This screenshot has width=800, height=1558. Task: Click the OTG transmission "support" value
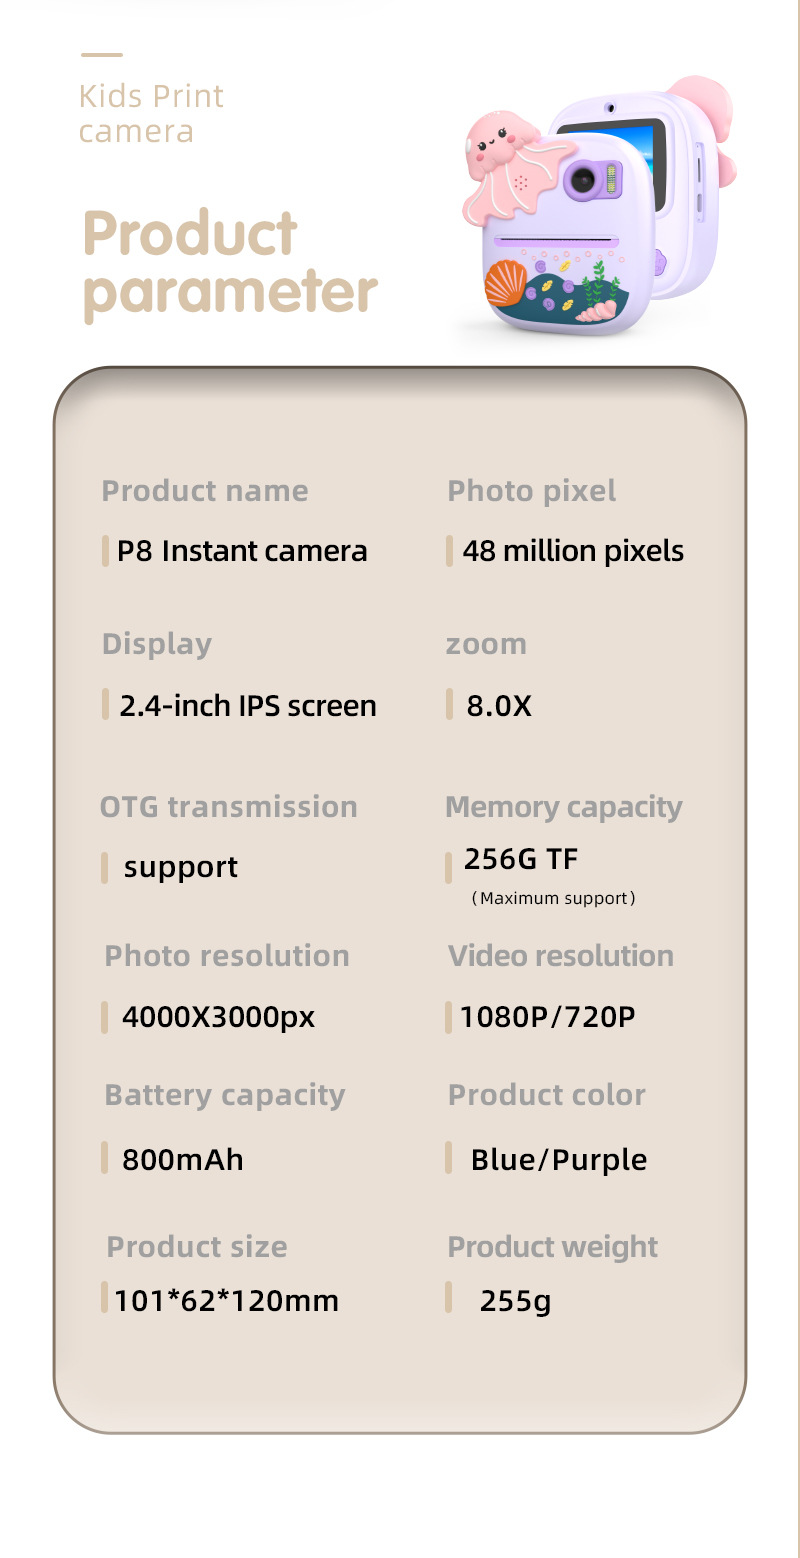tap(181, 867)
